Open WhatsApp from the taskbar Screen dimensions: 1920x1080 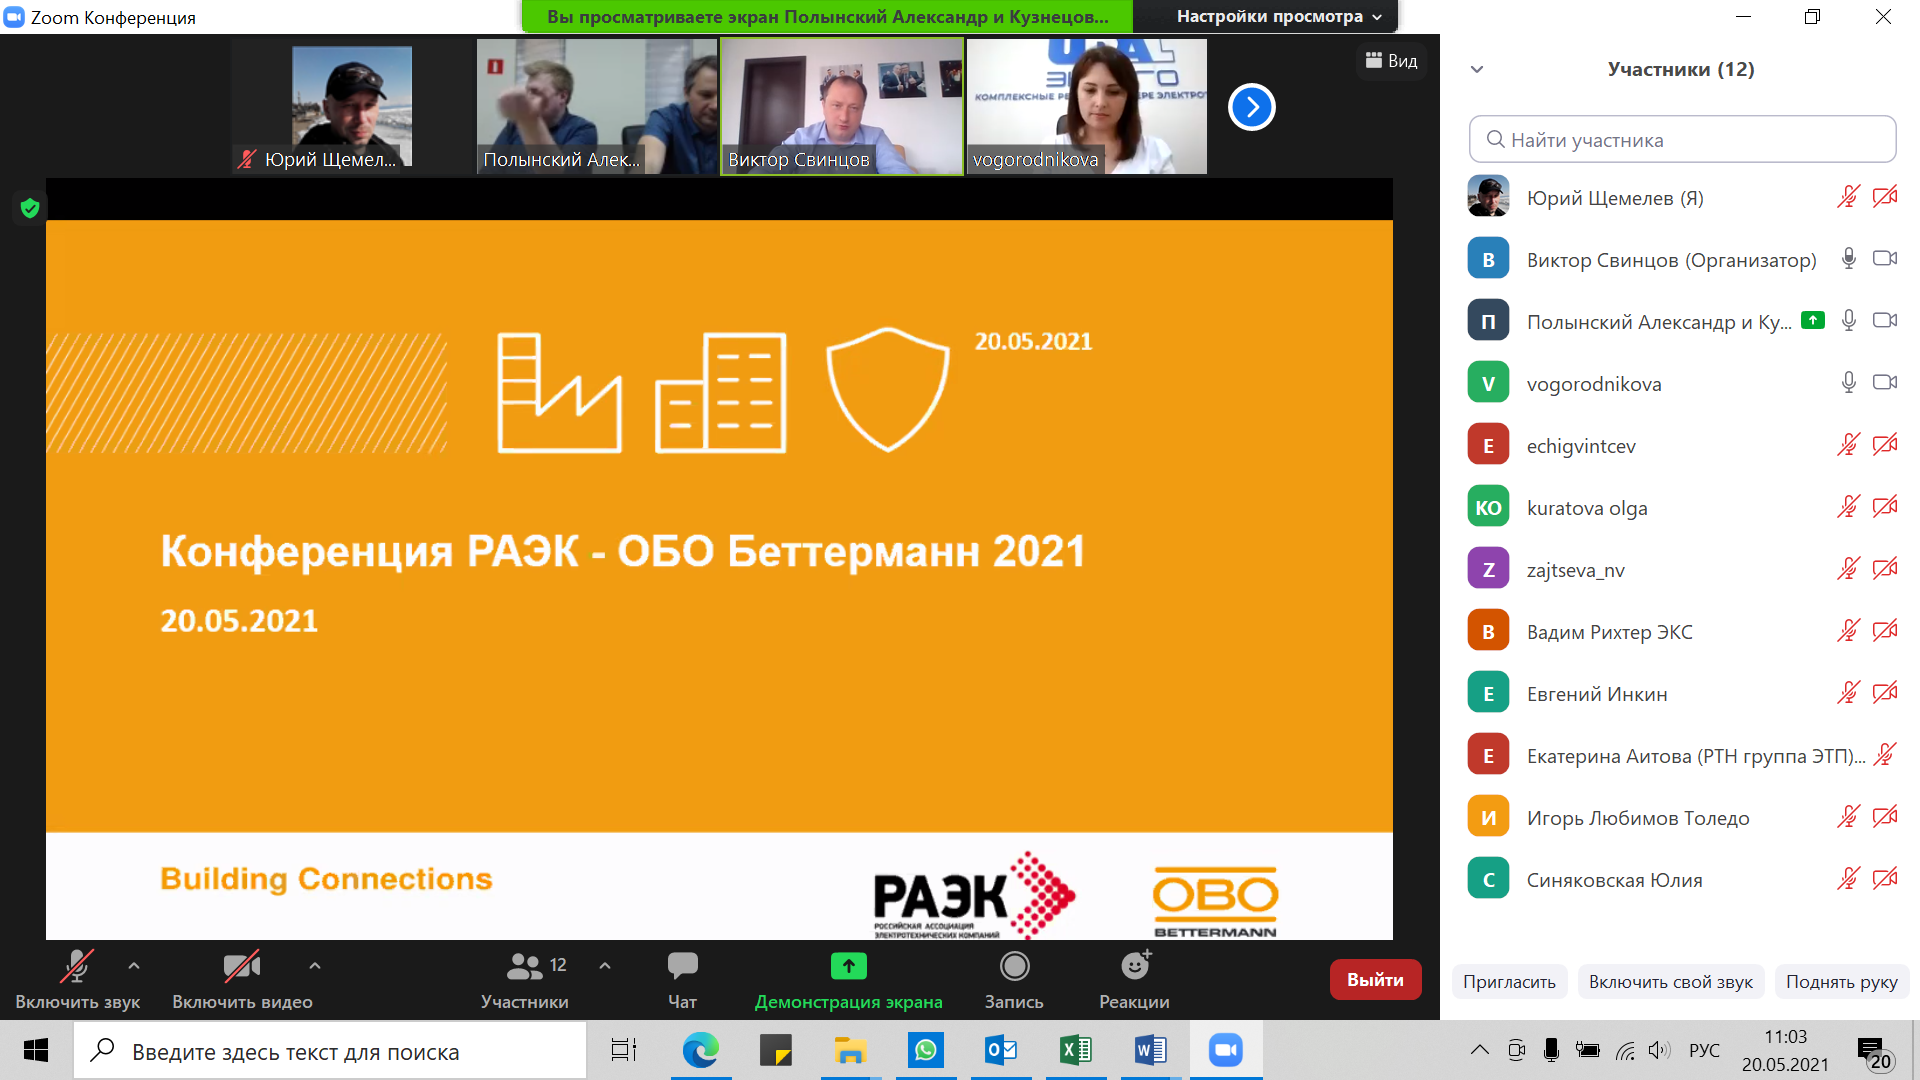point(925,1050)
